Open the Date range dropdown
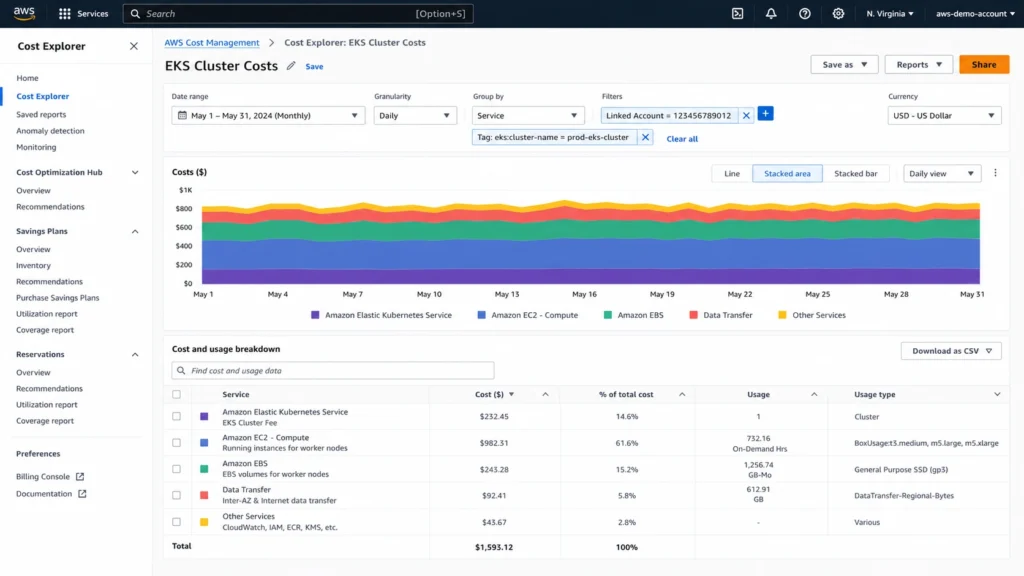Screen dimensions: 1024x576 pos(268,116)
